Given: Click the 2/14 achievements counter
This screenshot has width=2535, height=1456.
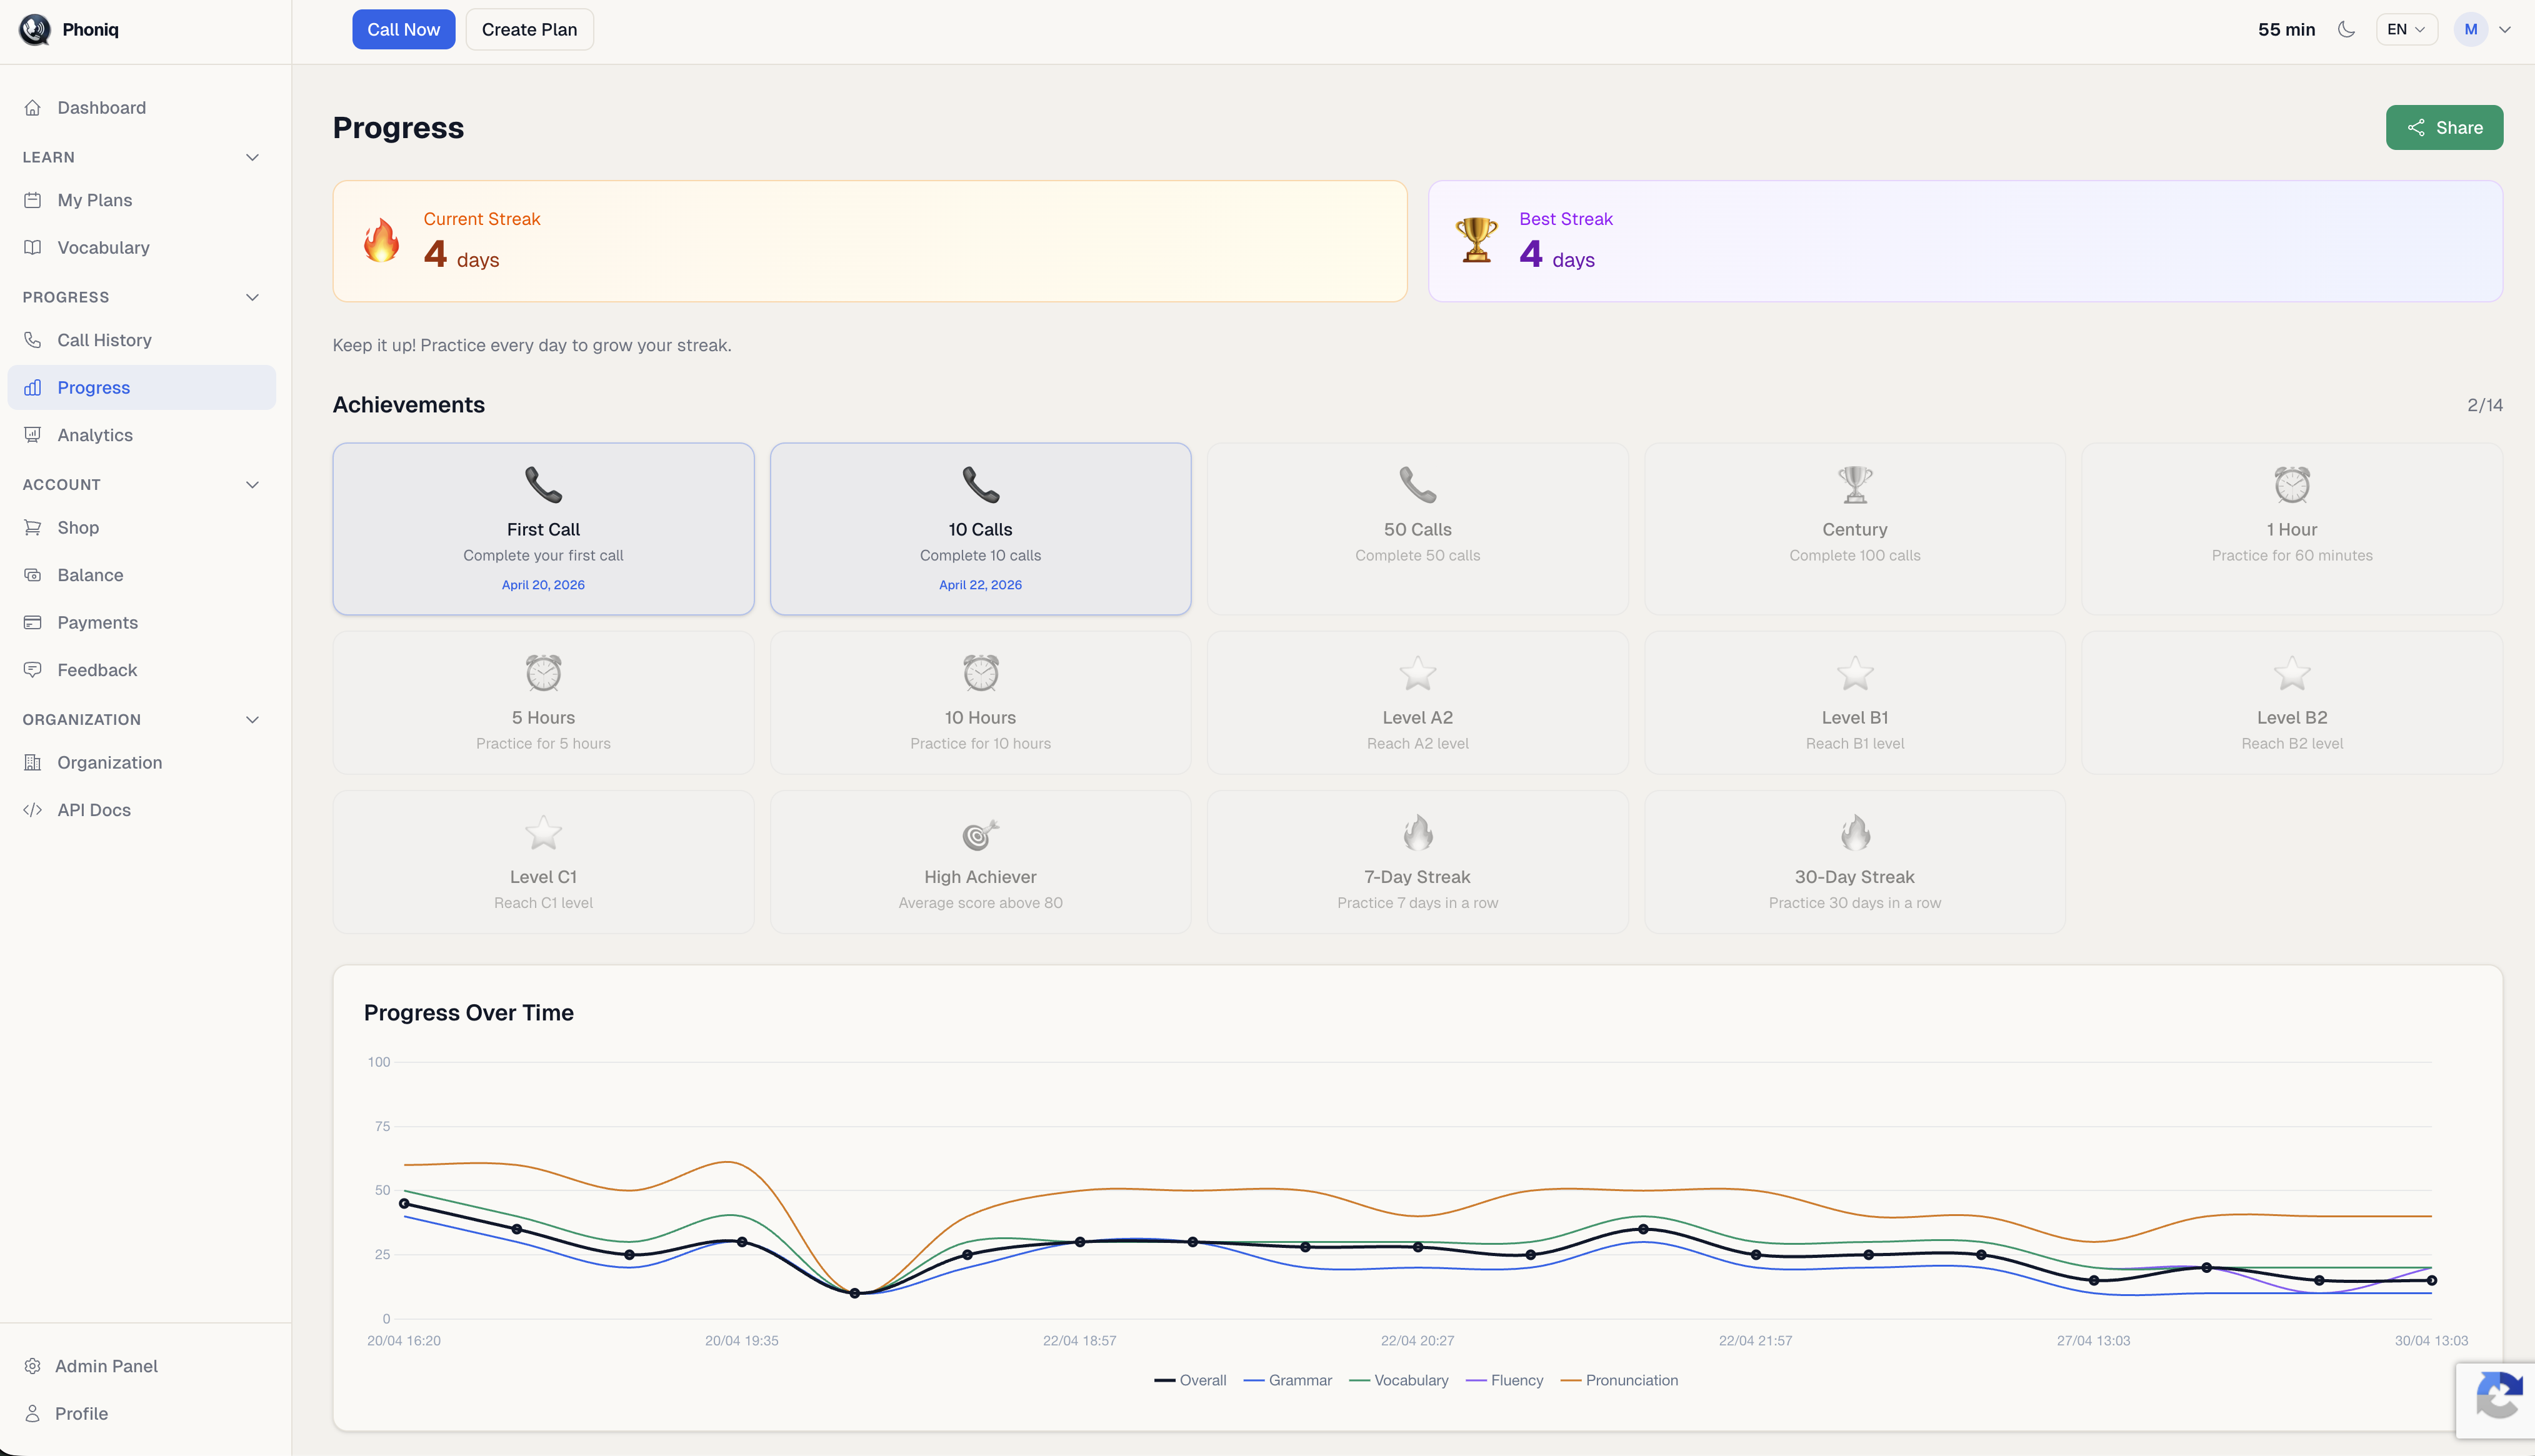Looking at the screenshot, I should (2484, 405).
